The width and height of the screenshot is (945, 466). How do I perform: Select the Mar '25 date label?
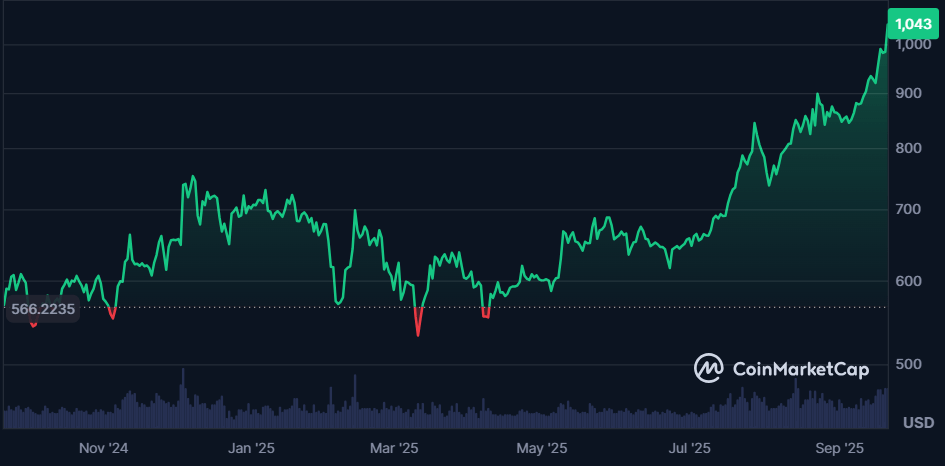(395, 447)
